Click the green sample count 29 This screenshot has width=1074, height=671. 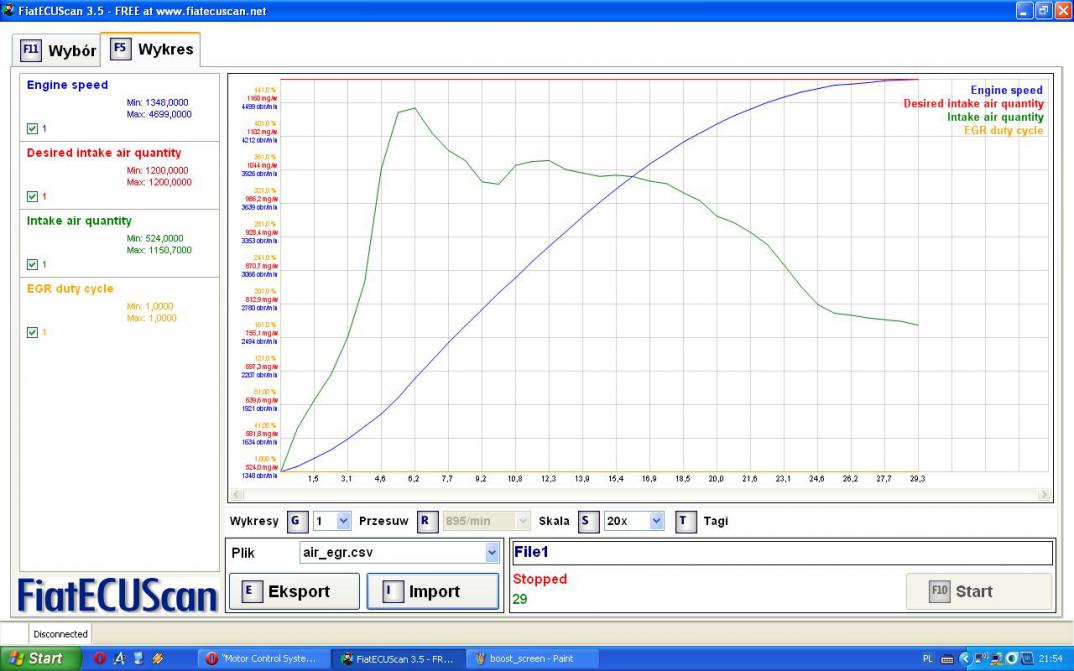(520, 599)
